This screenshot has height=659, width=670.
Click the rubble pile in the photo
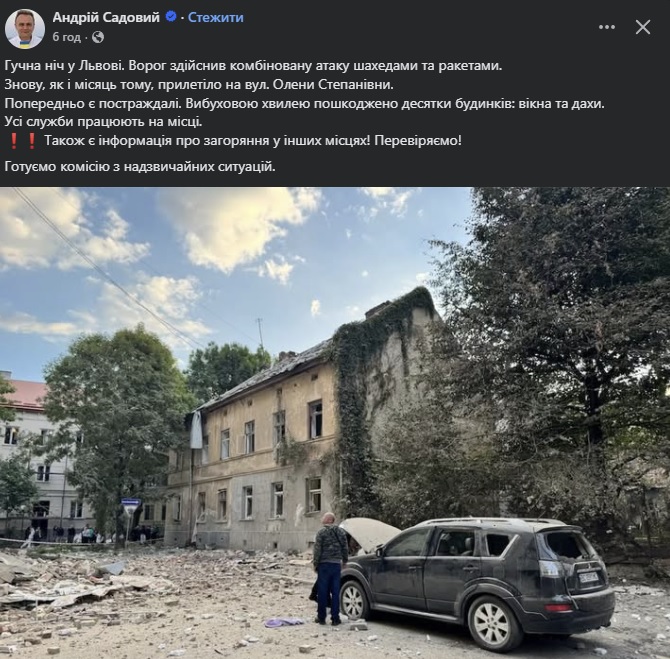(85, 583)
